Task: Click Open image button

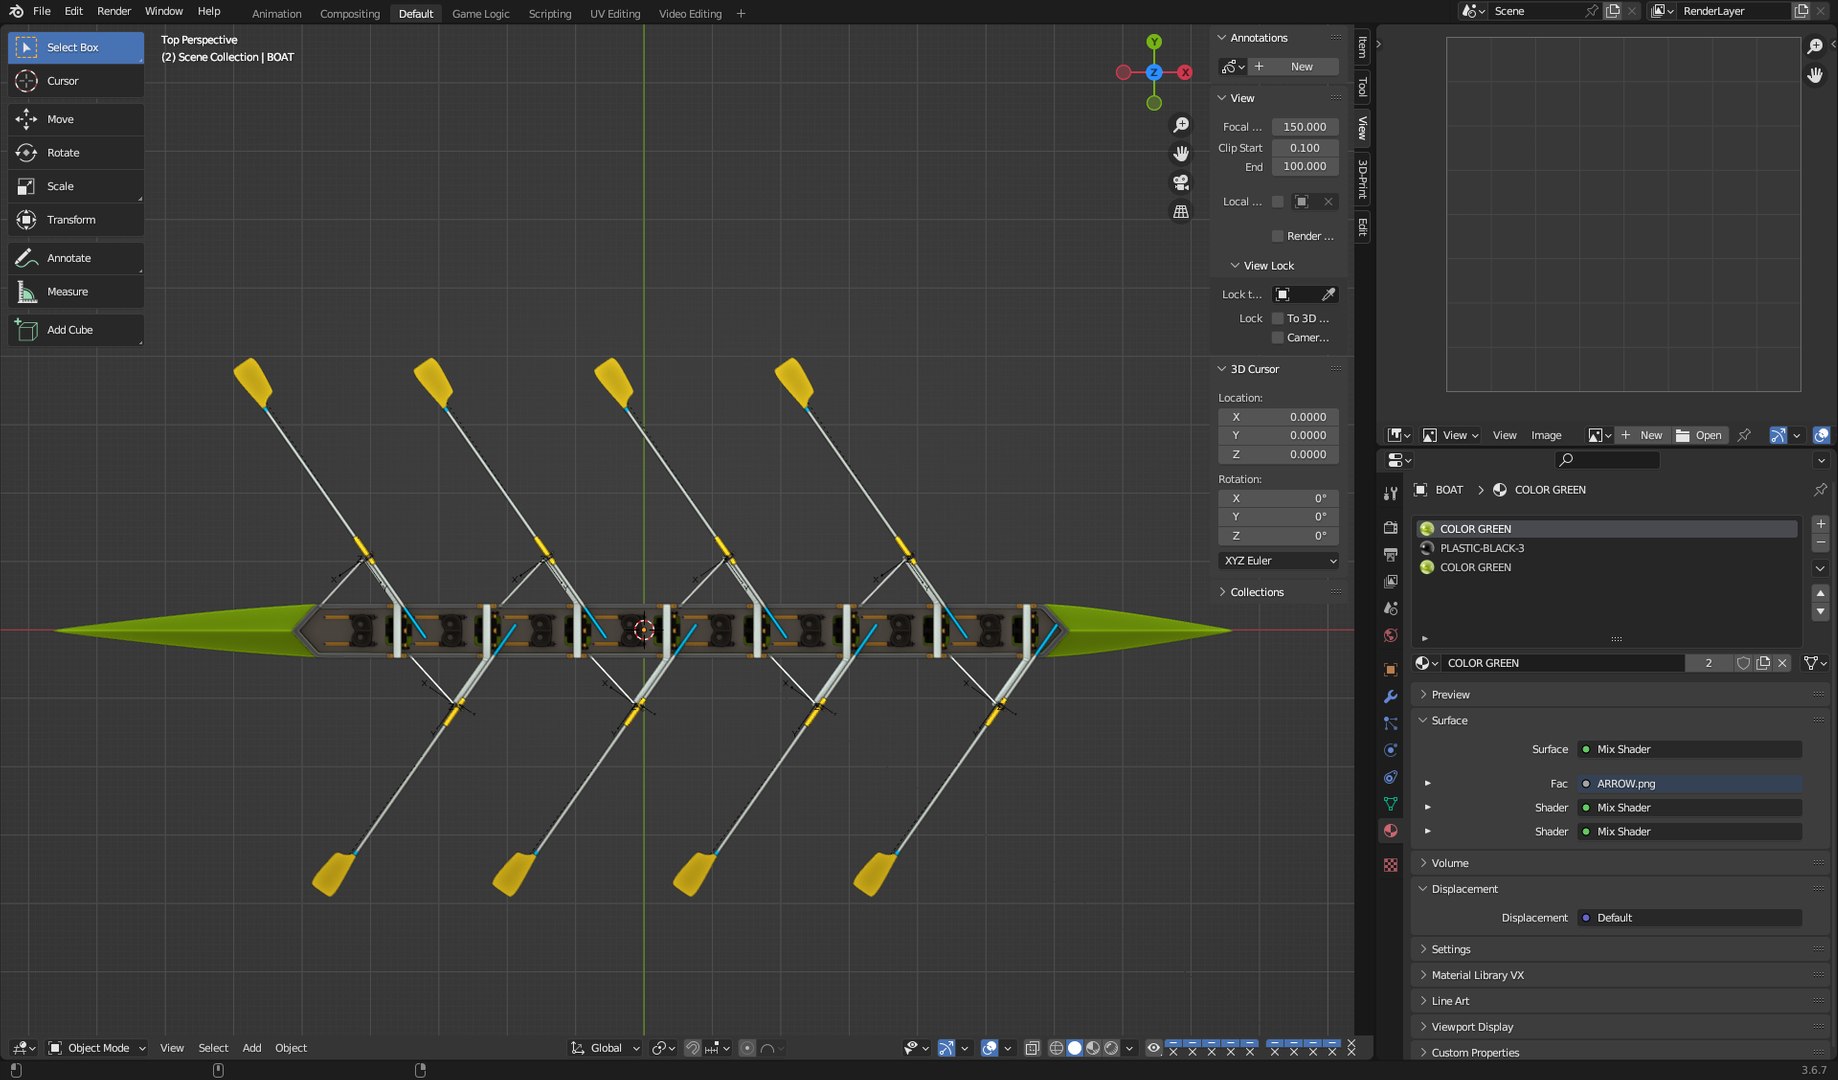Action: pos(1700,435)
